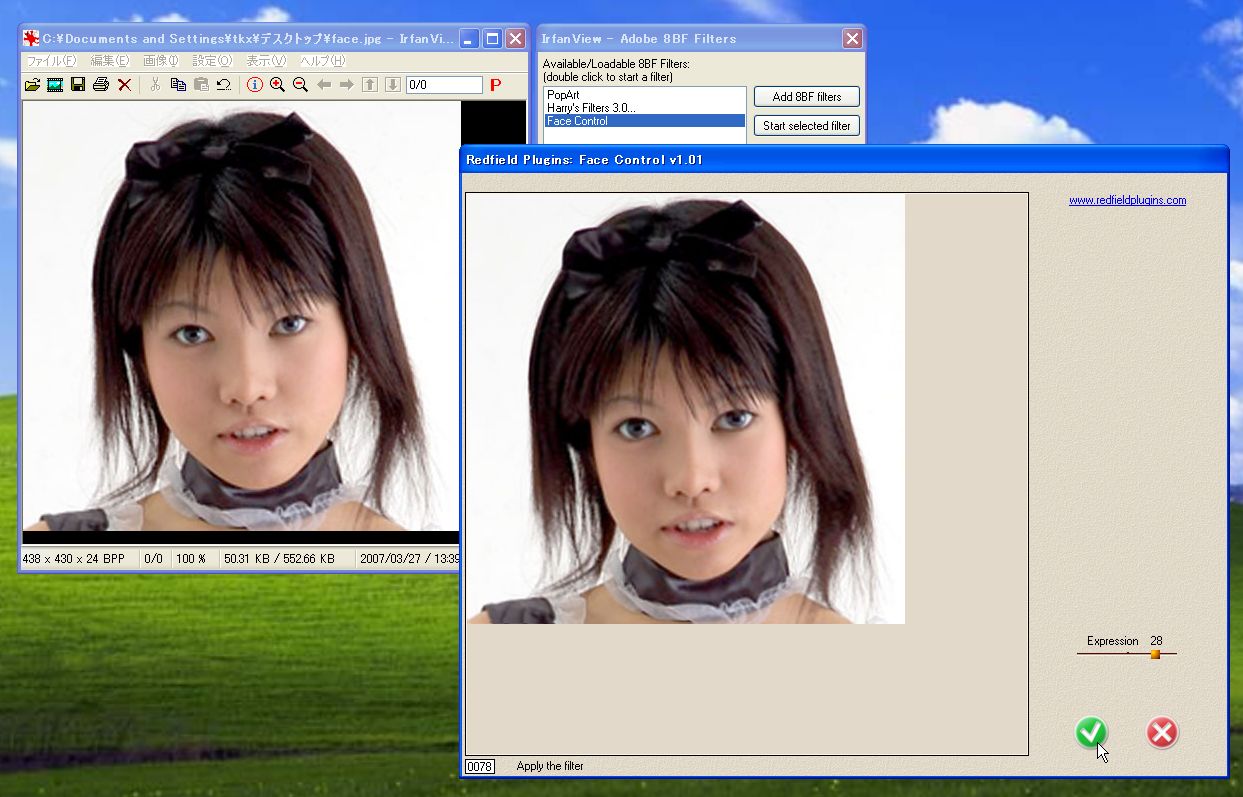
Task: Open the slideshow/thumbnail filmstrip icon in IrfanView
Action: tap(55, 85)
